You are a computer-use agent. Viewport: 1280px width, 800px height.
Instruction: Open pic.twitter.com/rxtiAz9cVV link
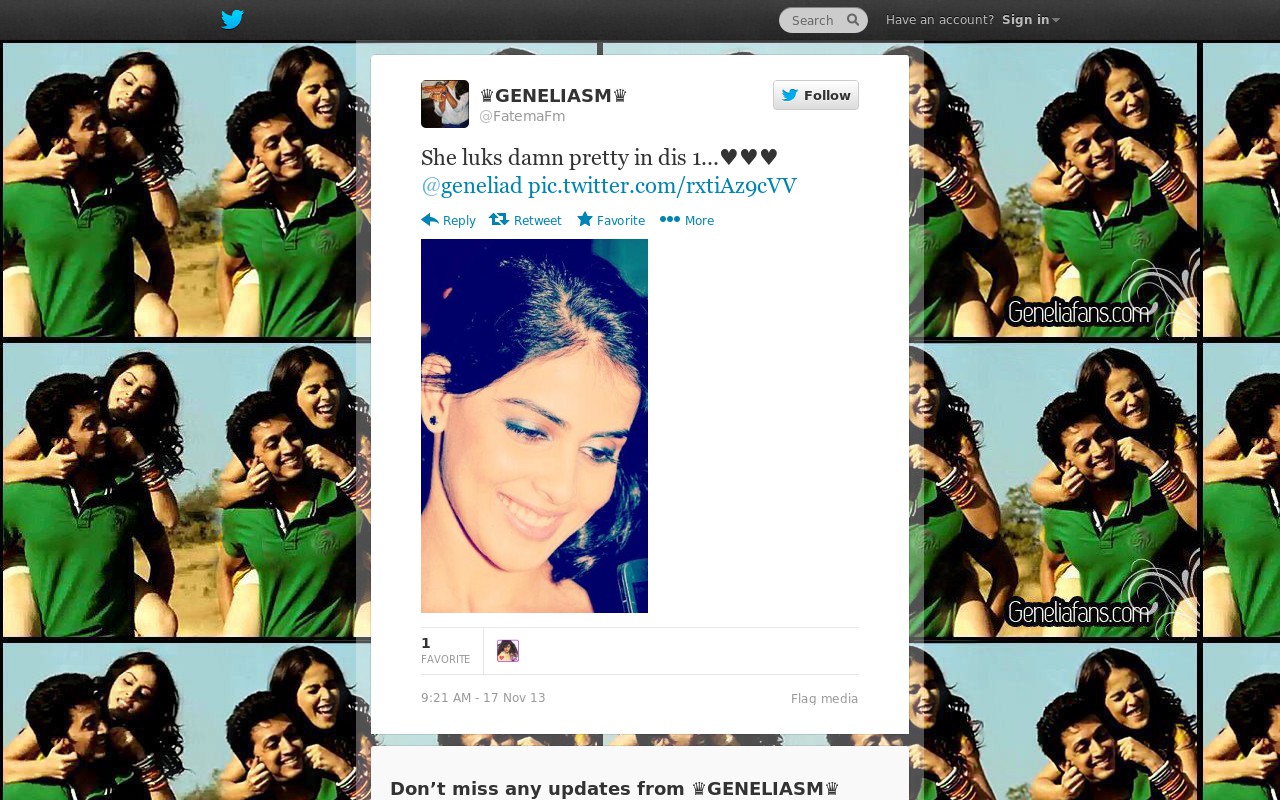662,186
